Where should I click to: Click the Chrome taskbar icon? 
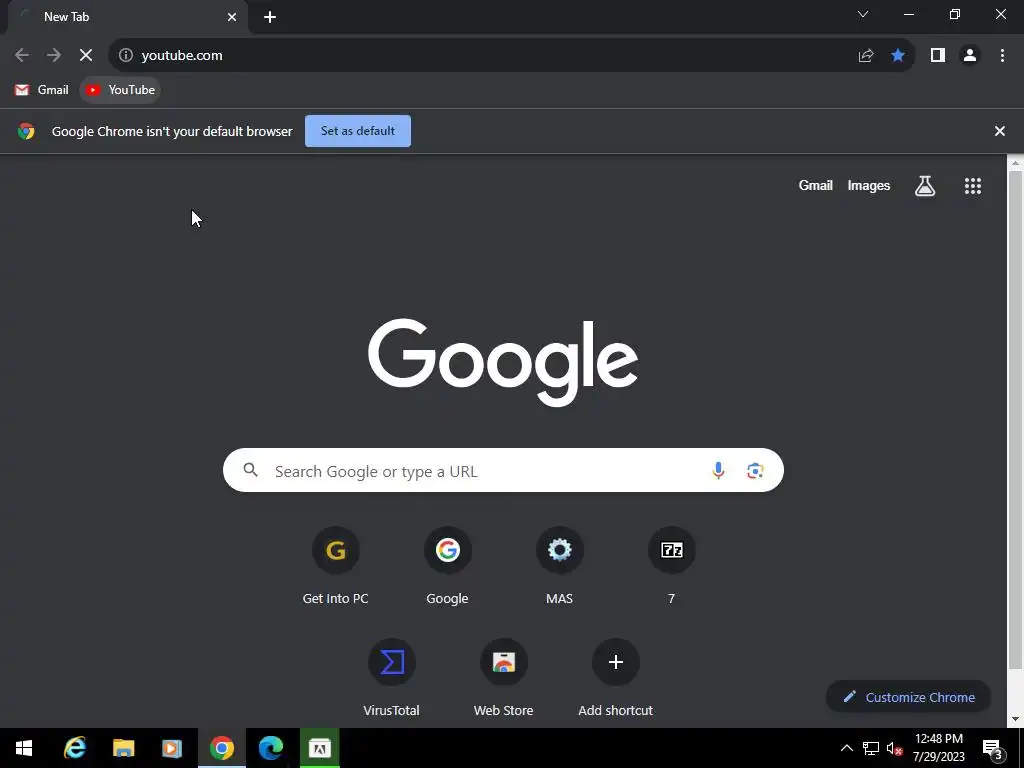[221, 748]
